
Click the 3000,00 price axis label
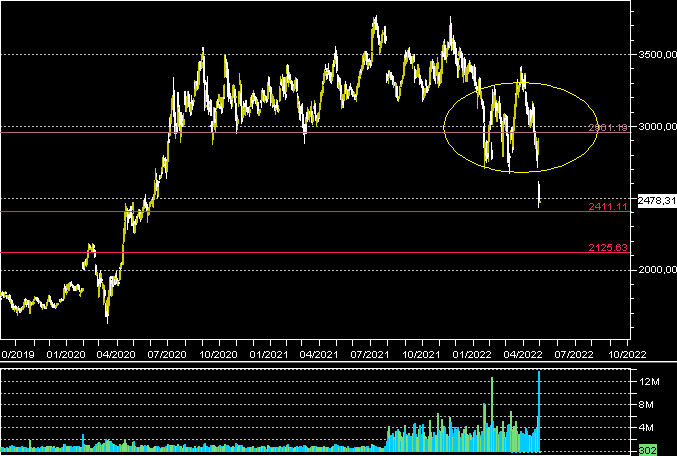(657, 127)
